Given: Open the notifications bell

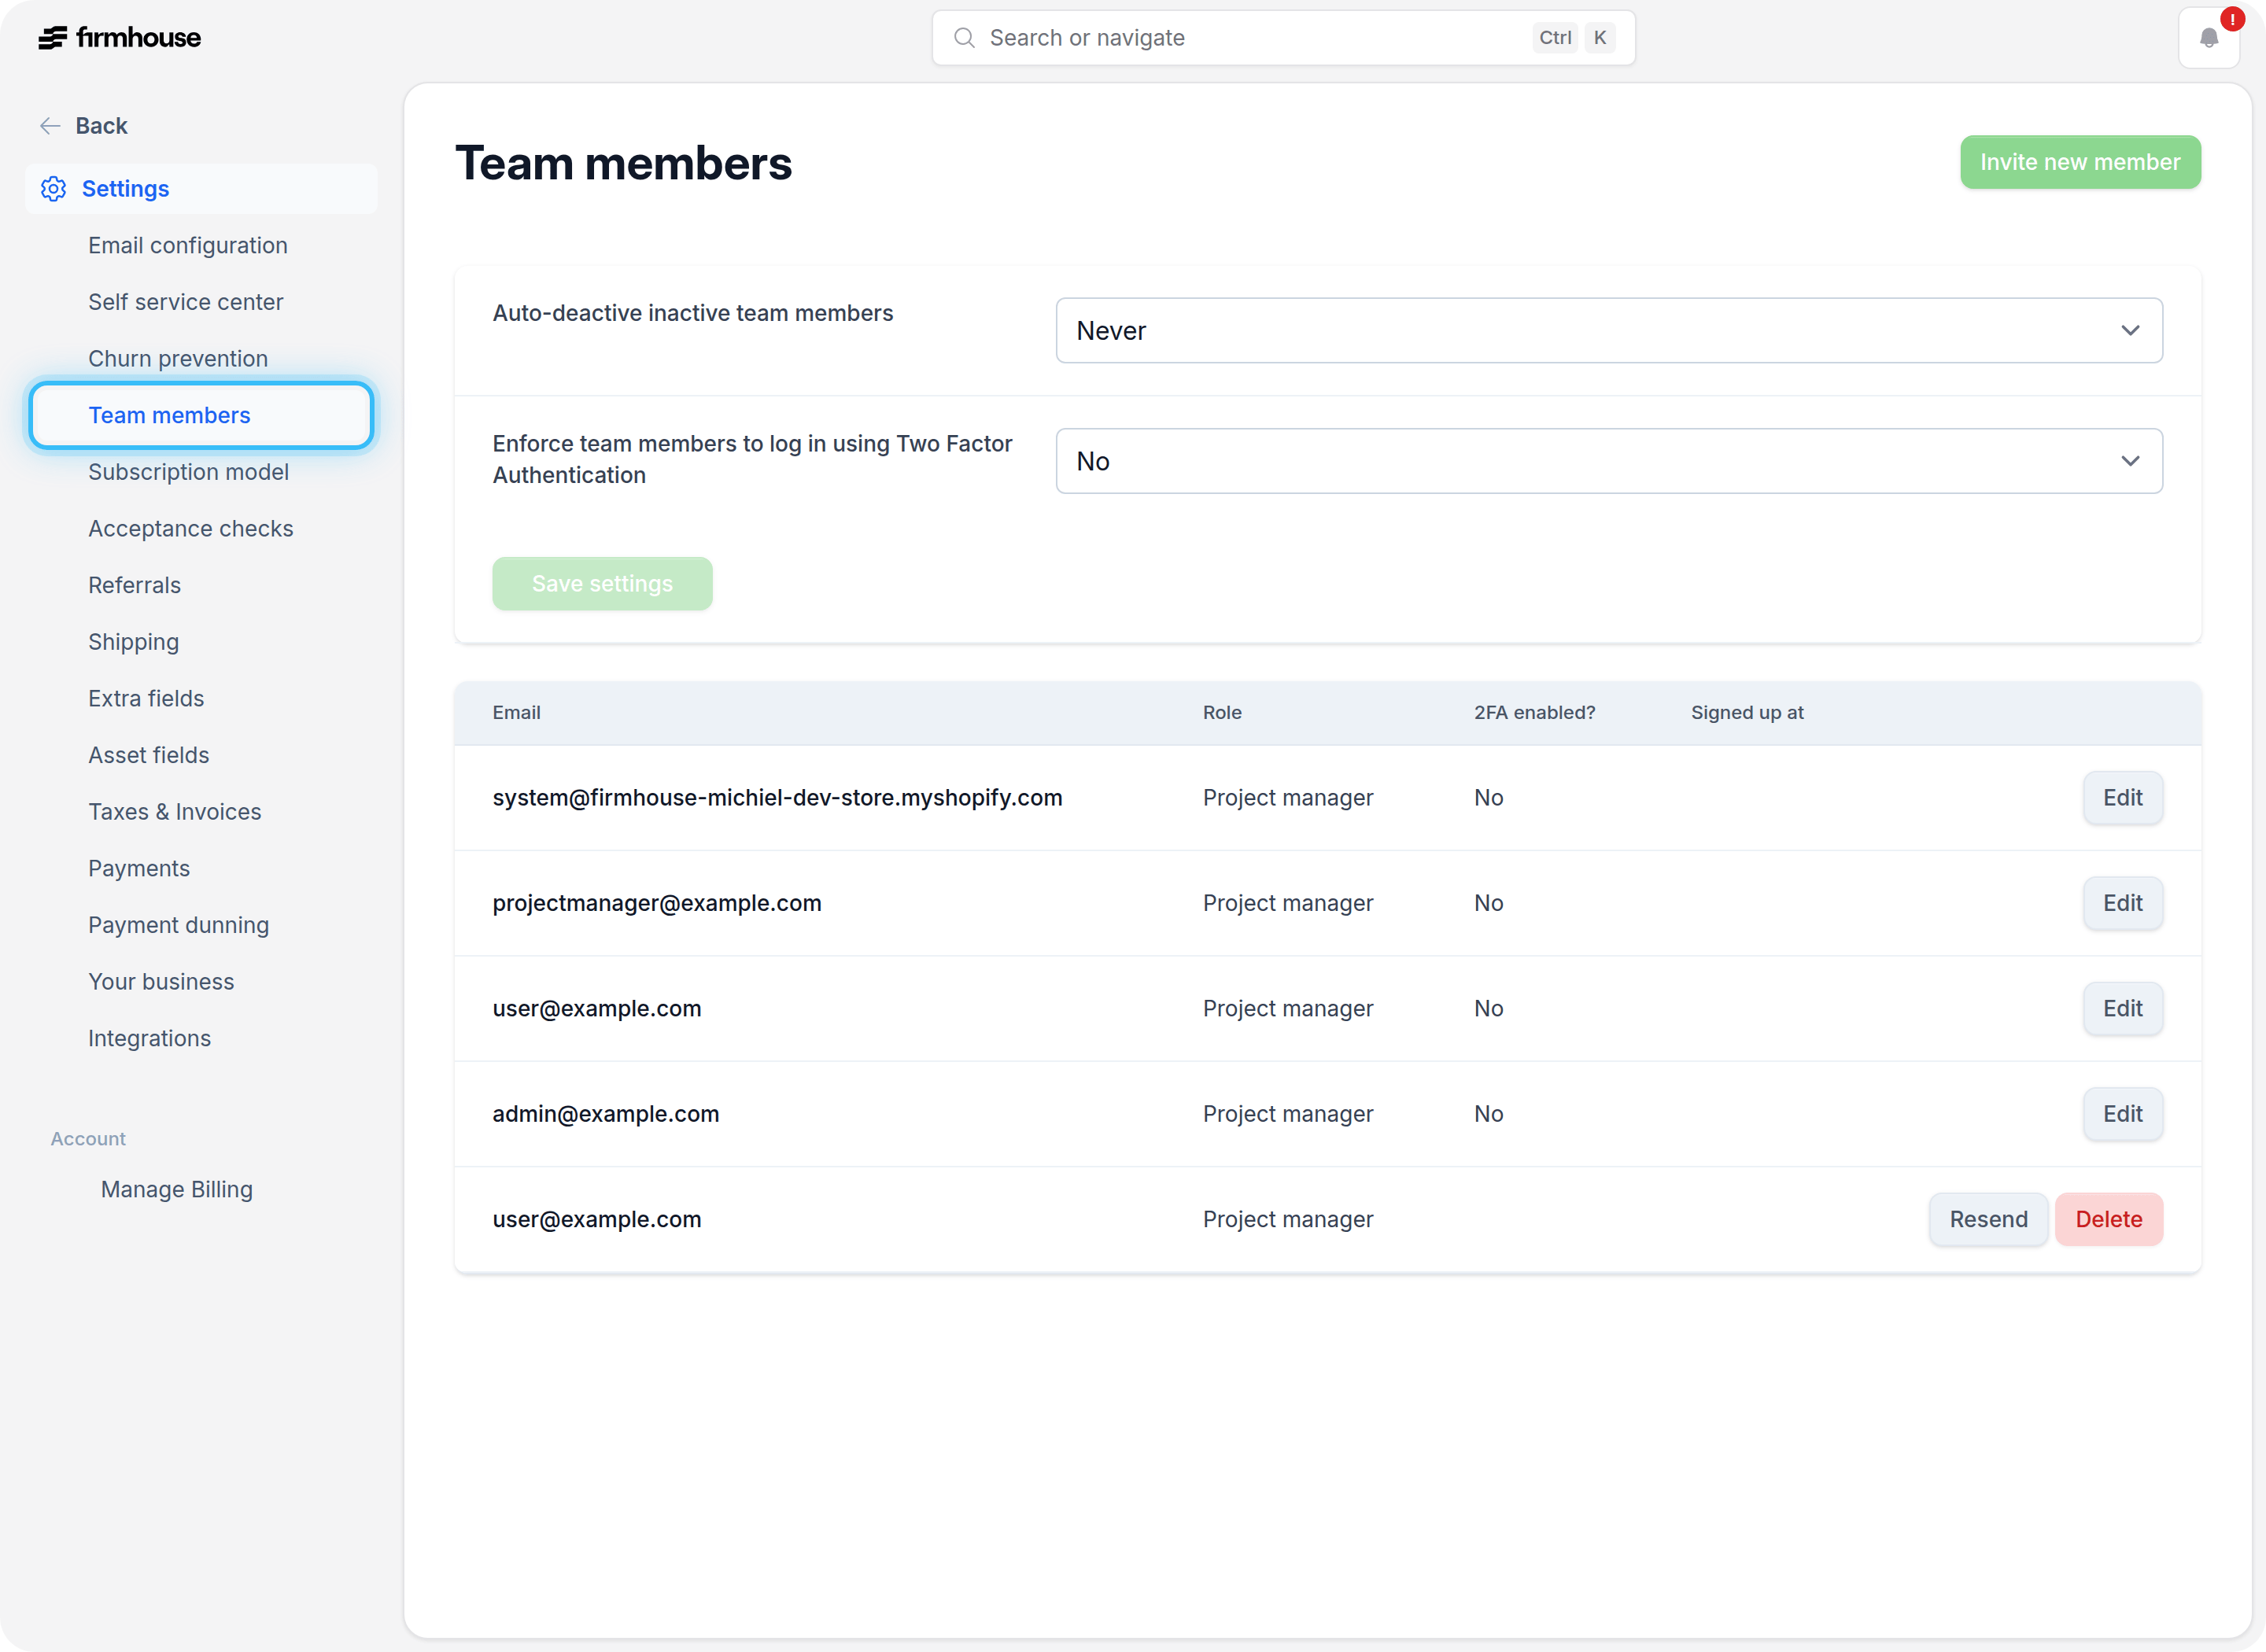Looking at the screenshot, I should pos(2208,38).
